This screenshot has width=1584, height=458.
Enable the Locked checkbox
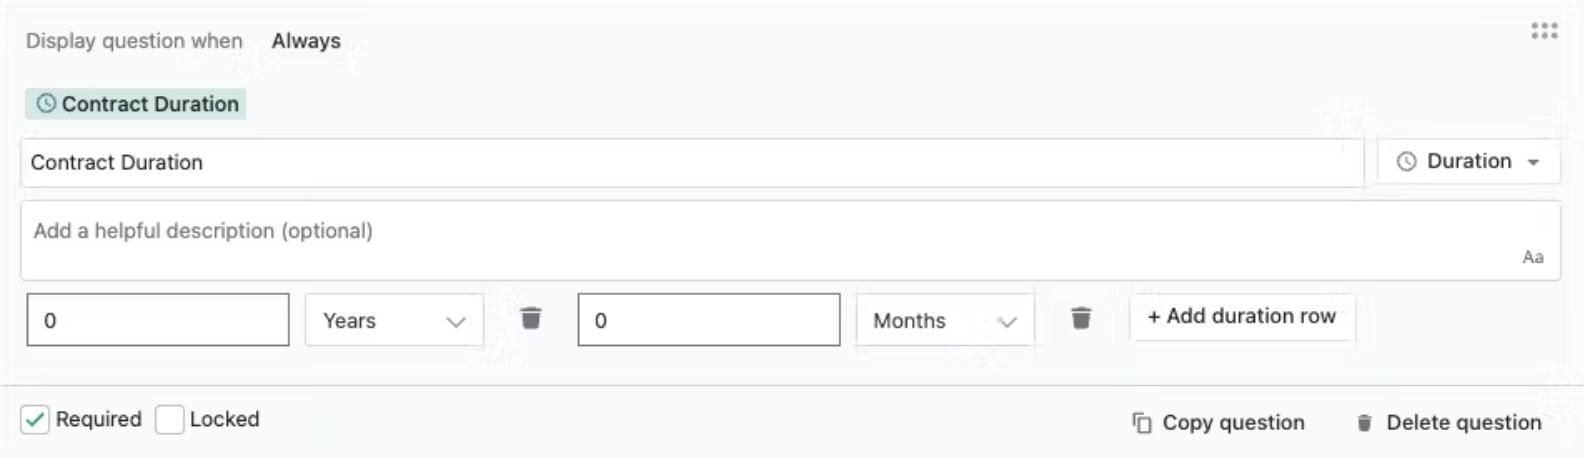(x=170, y=420)
